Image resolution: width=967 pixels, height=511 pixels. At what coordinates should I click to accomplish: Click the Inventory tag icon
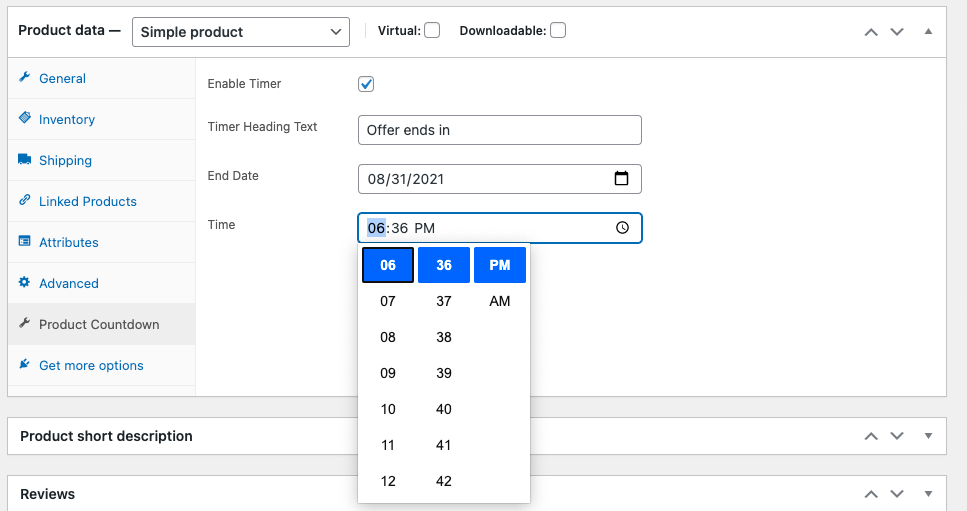pyautogui.click(x=25, y=117)
